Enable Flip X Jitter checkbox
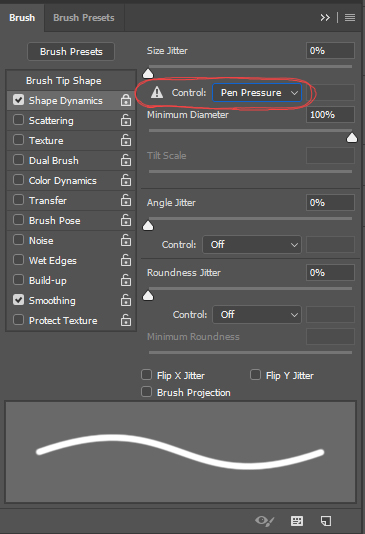Image resolution: width=365 pixels, height=534 pixels. 146,375
